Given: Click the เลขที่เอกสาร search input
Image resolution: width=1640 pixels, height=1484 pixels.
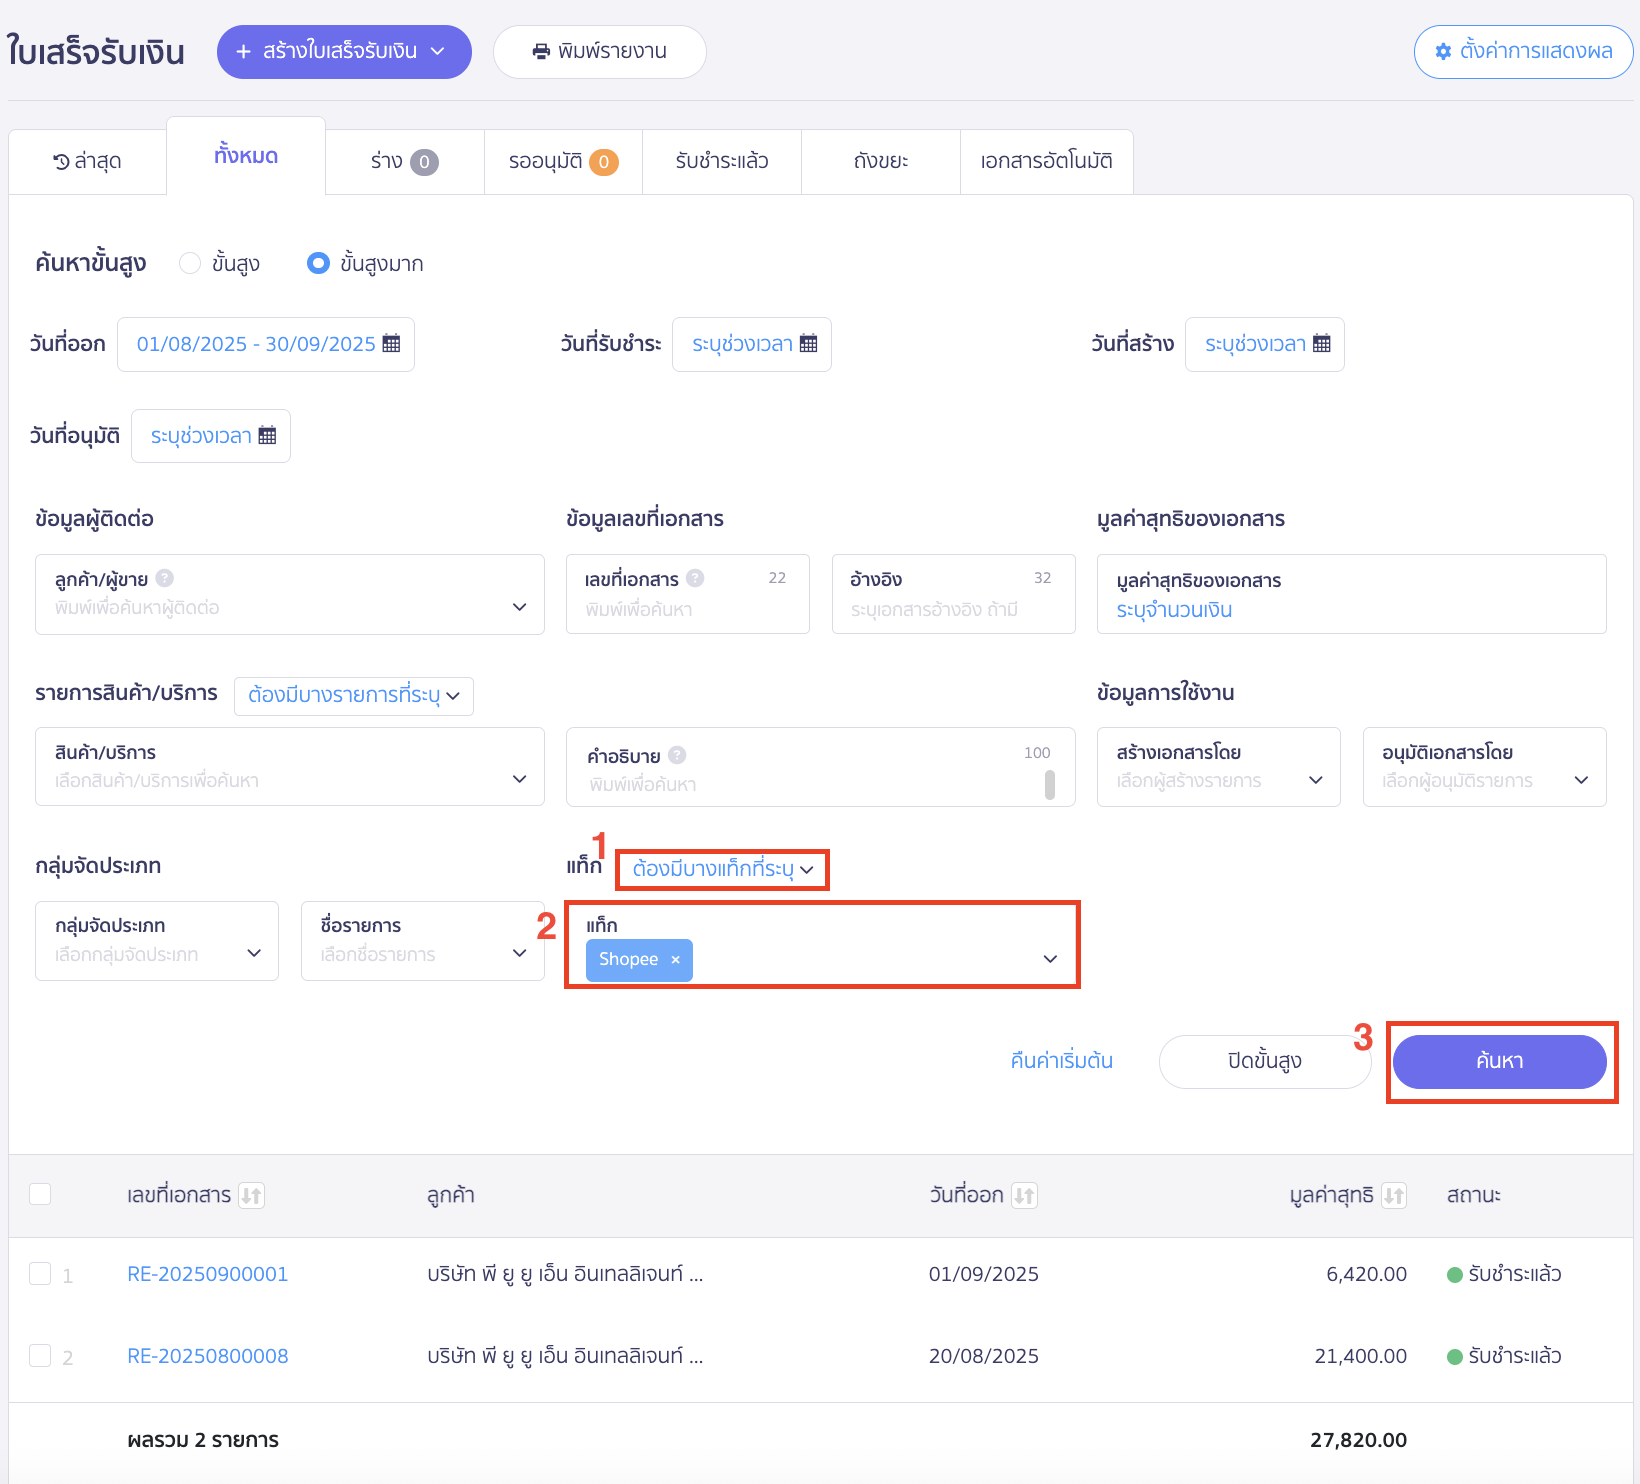Looking at the screenshot, I should [688, 594].
